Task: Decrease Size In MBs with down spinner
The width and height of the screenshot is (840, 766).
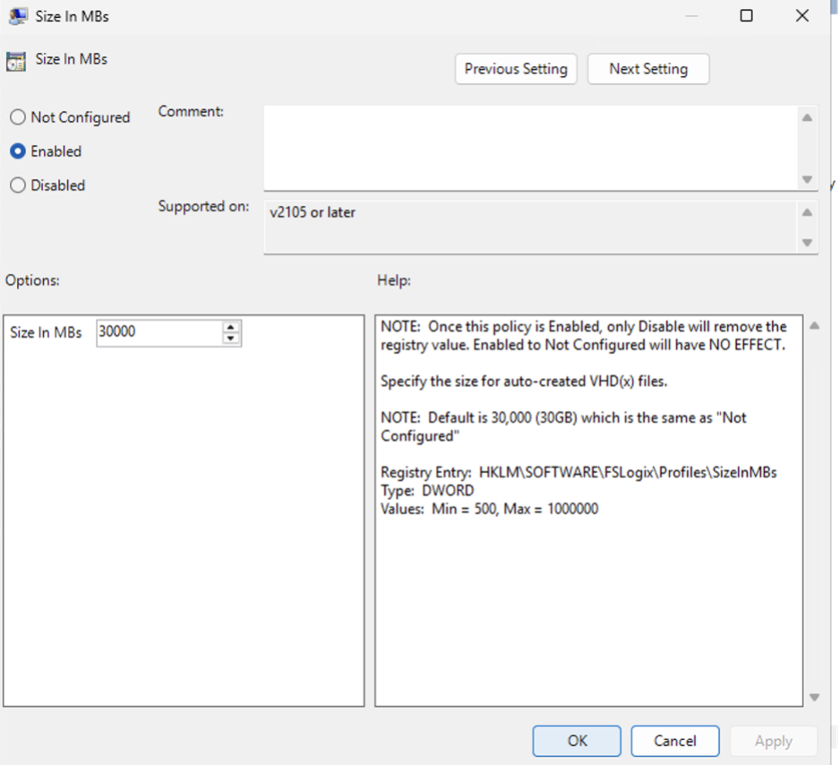Action: pyautogui.click(x=231, y=339)
